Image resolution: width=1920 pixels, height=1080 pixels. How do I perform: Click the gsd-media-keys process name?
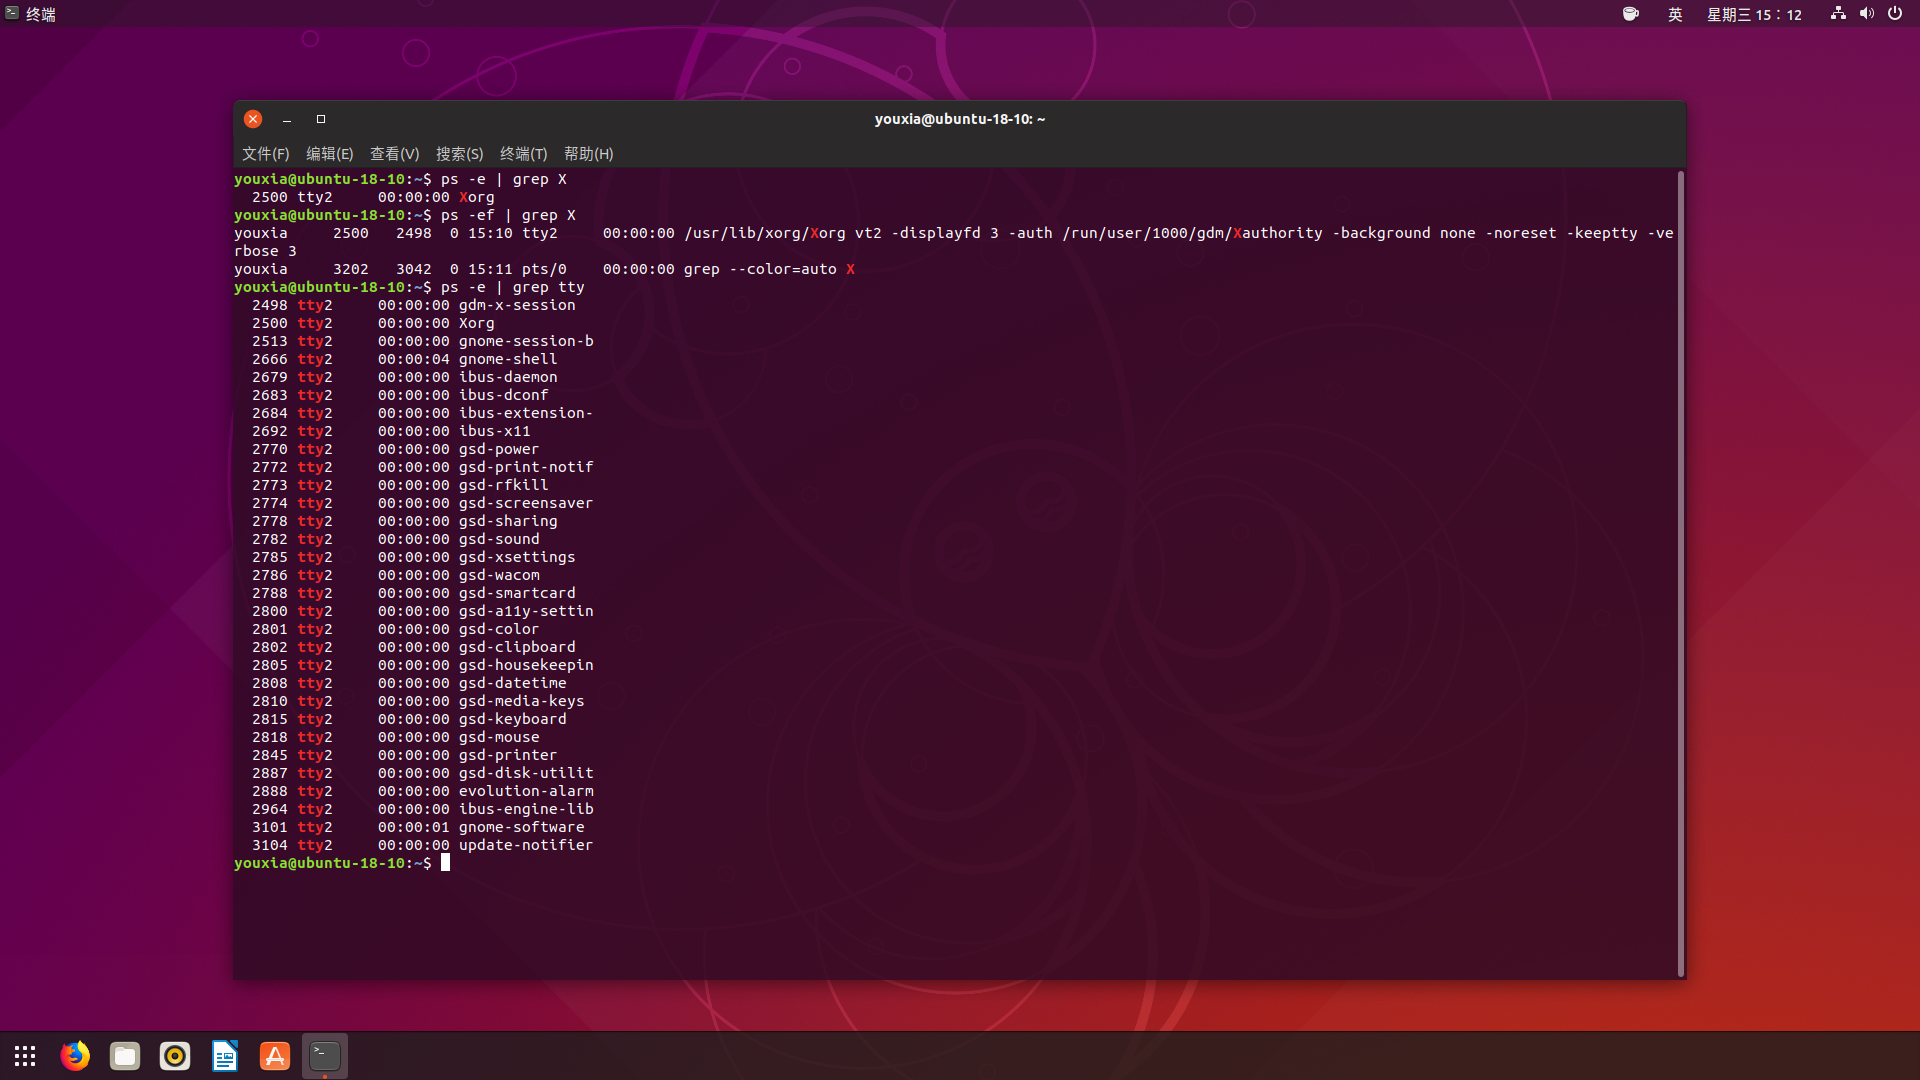(x=521, y=701)
